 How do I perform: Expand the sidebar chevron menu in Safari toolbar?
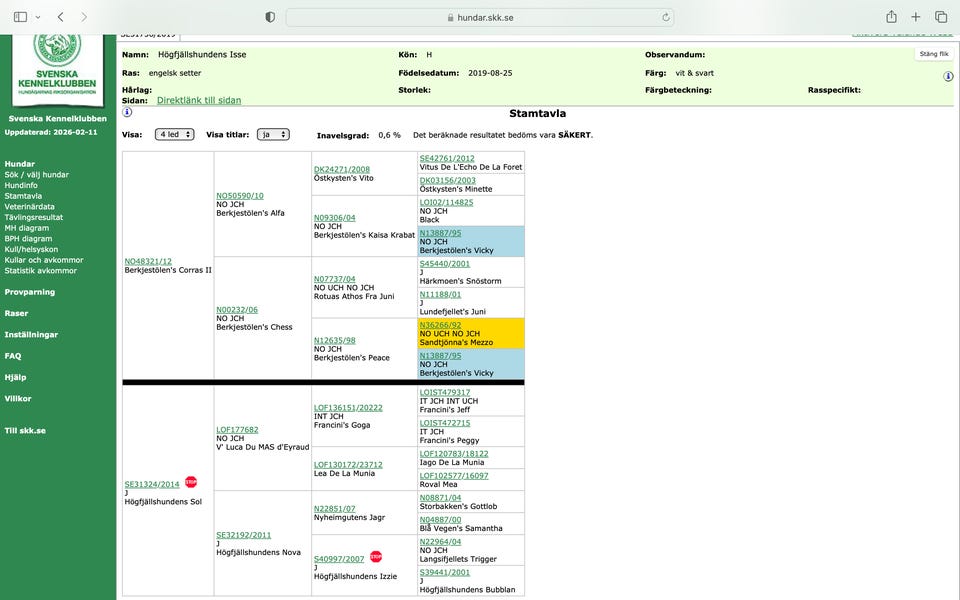point(38,17)
